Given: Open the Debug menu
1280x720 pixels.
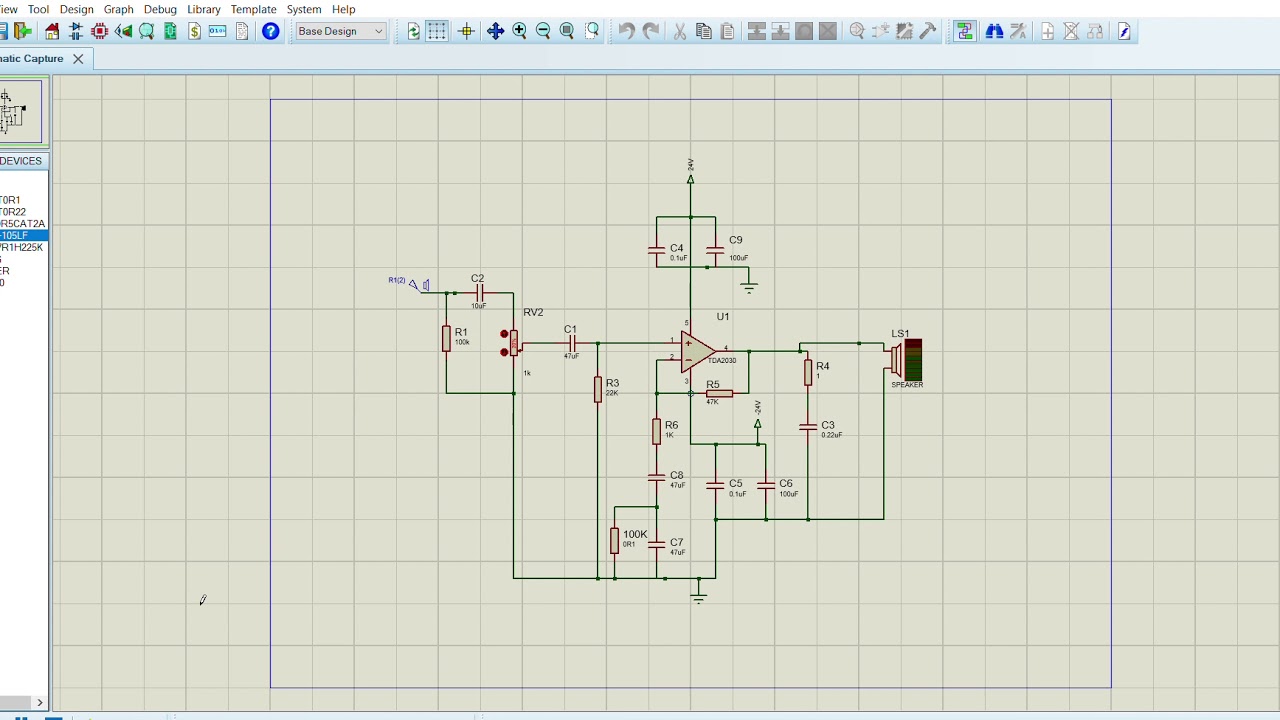Looking at the screenshot, I should pos(160,9).
